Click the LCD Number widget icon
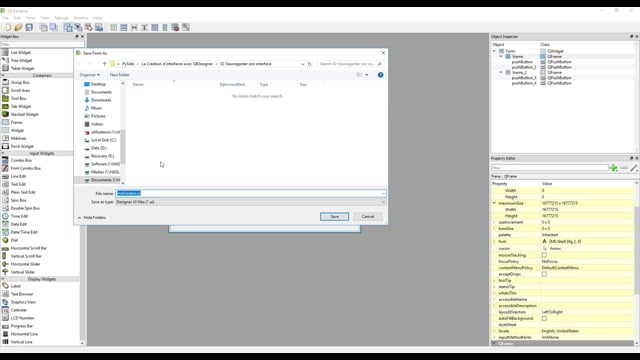 pos(5,318)
